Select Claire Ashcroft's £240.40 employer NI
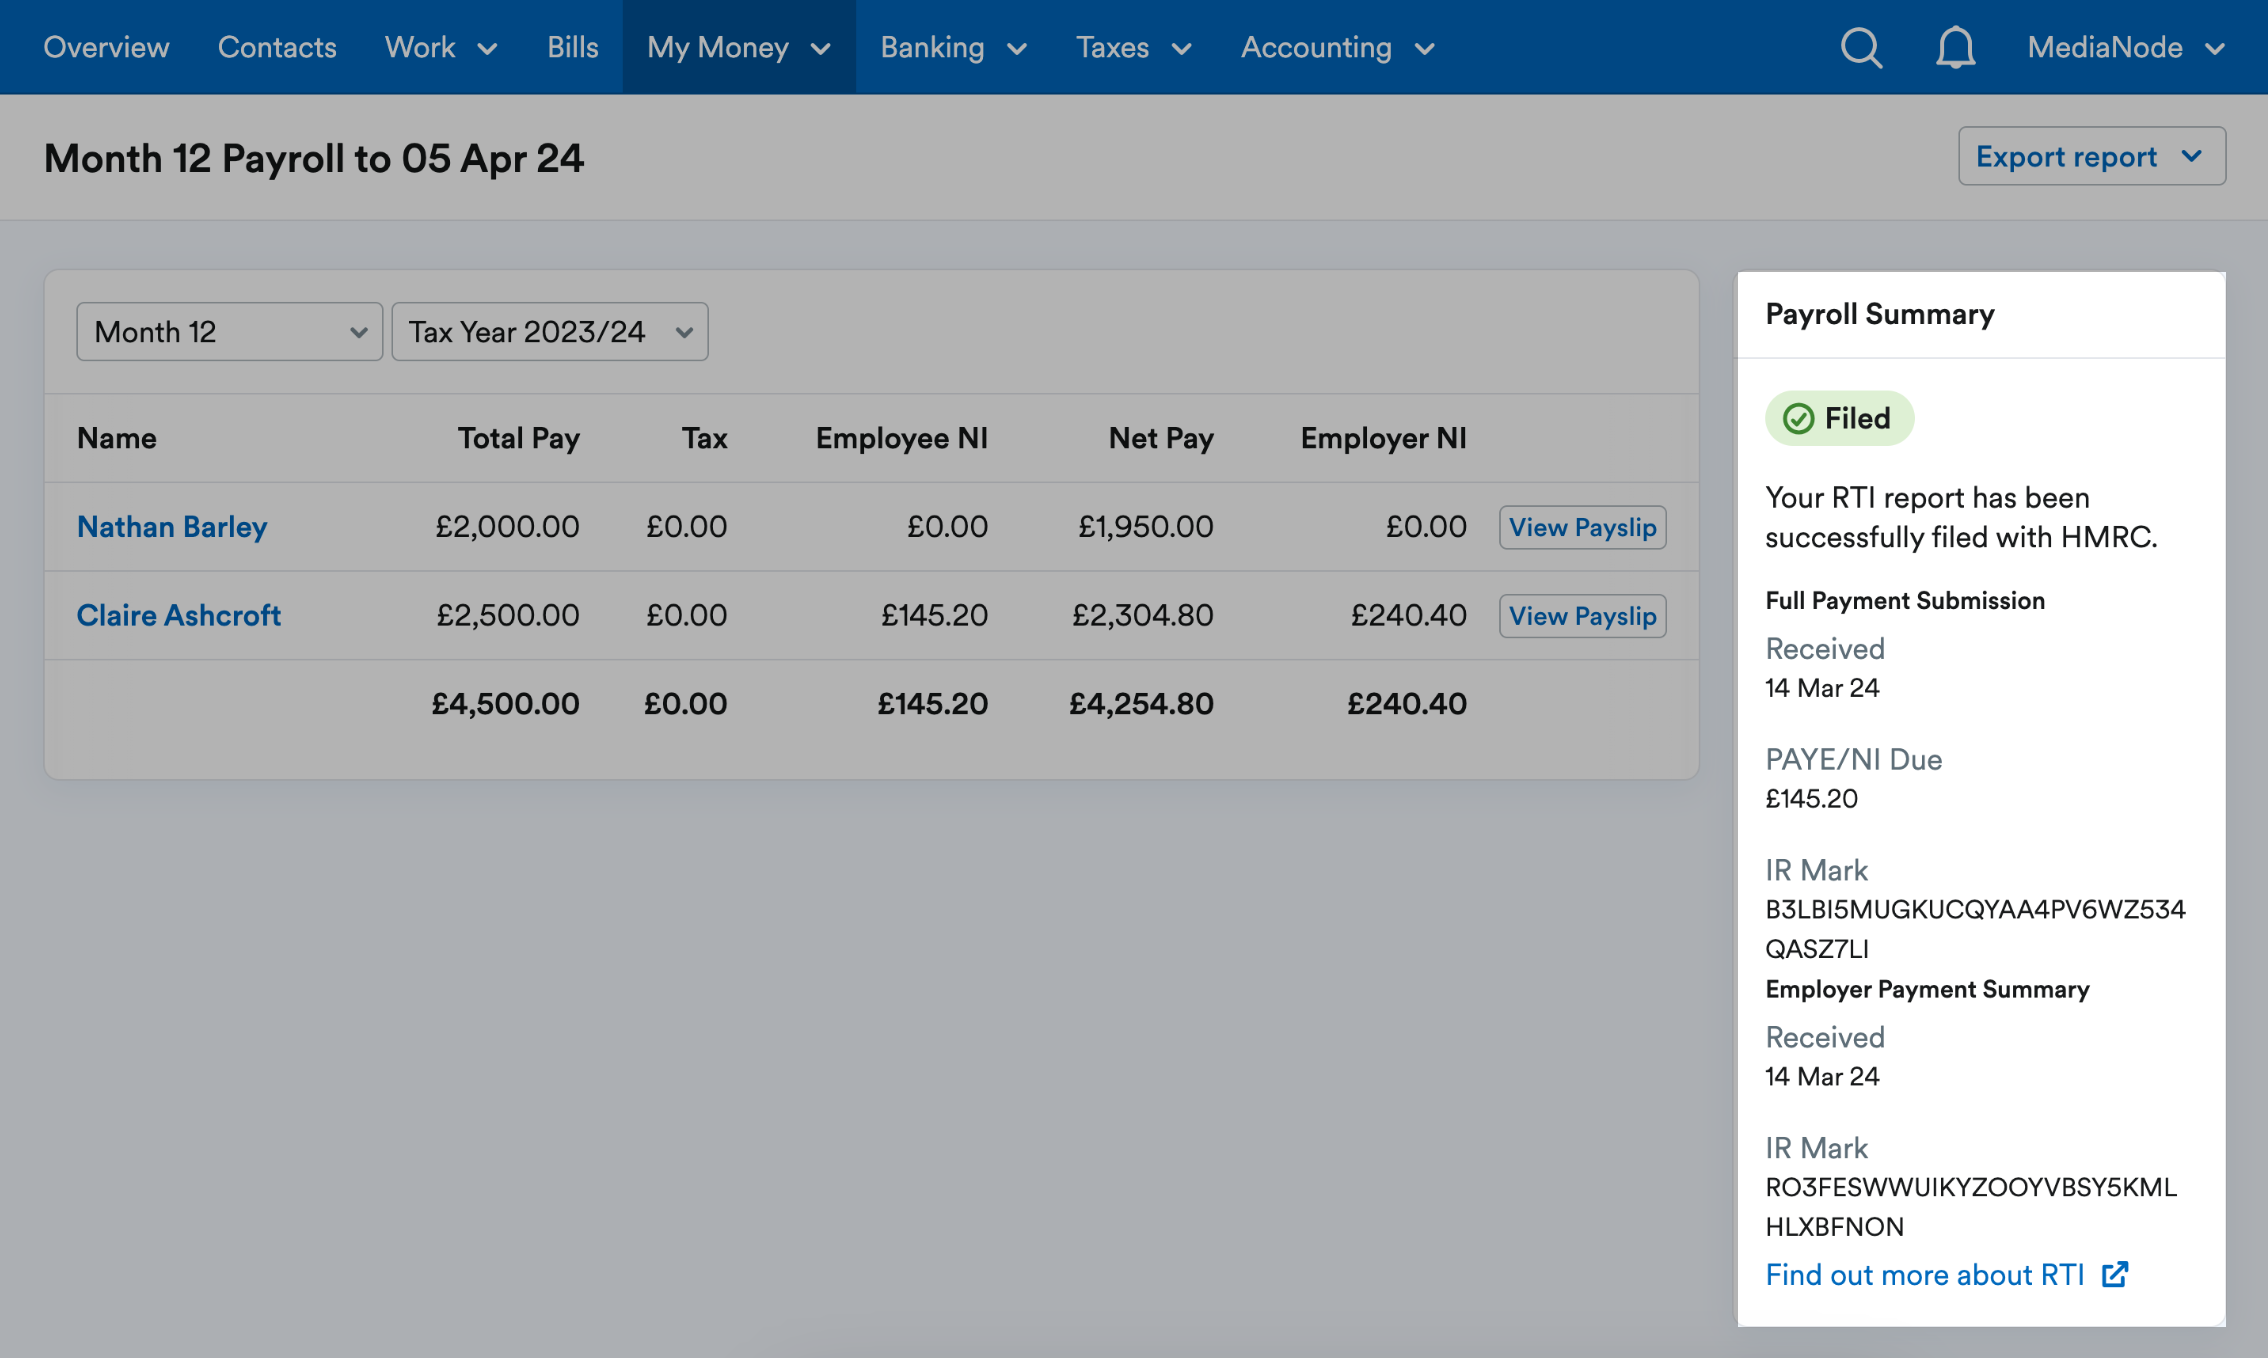Screen dimensions: 2268x1358 (1408, 615)
